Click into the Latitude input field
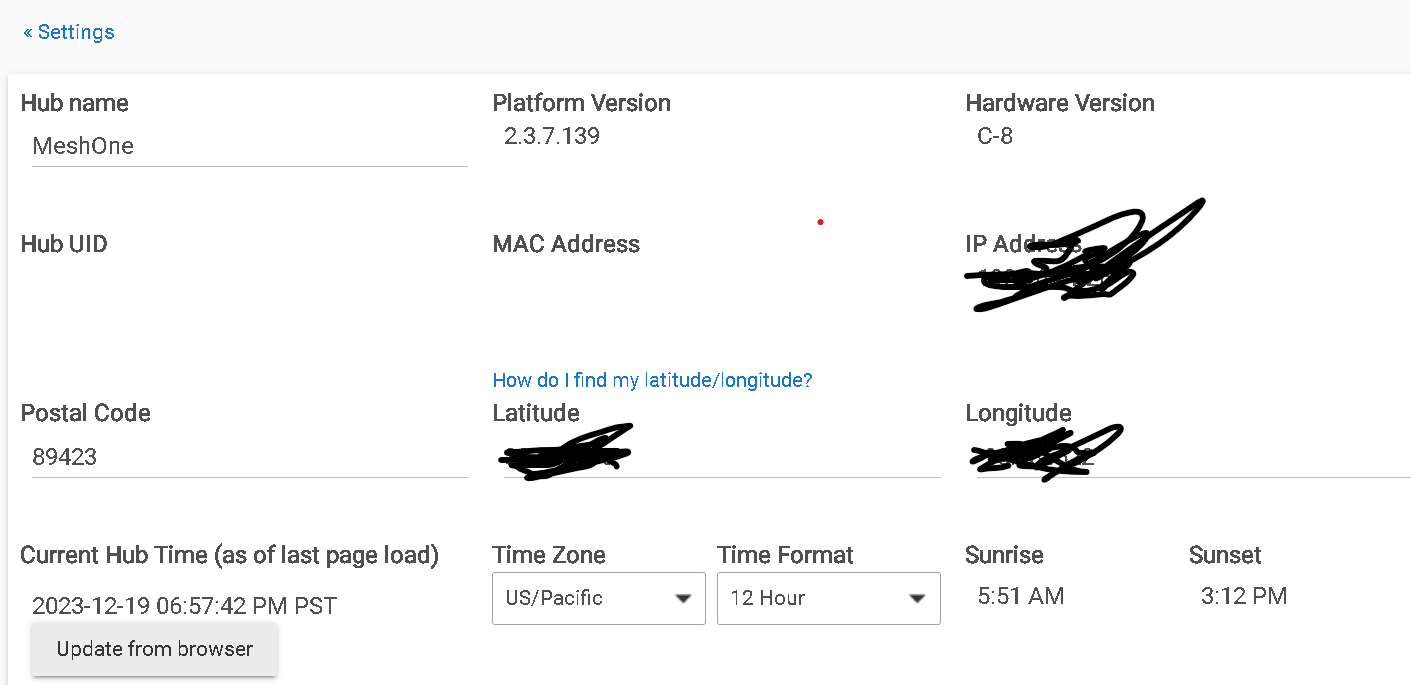The image size is (1411, 685). point(717,457)
